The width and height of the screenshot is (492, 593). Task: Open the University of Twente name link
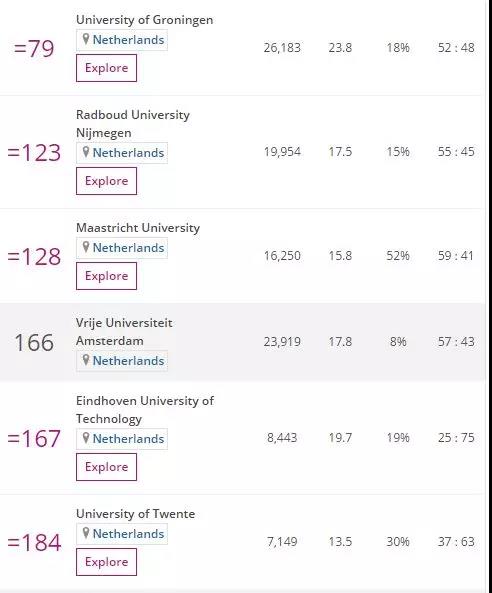tap(135, 514)
